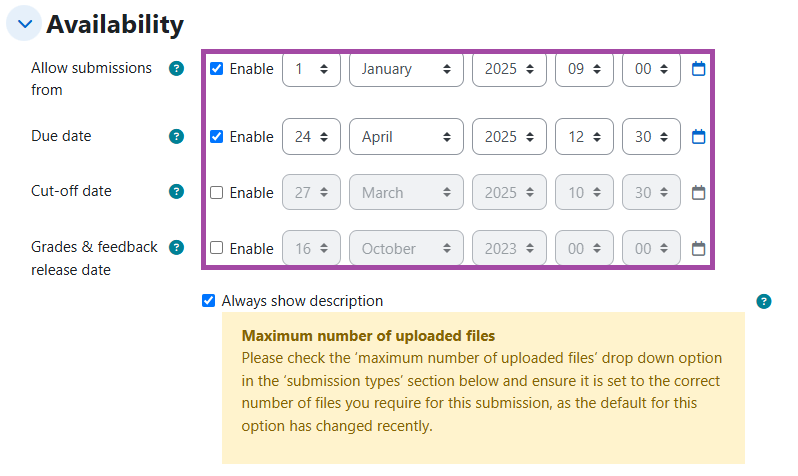This screenshot has width=798, height=476.
Task: Open minute 00 dropdown for submissions from
Action: (x=651, y=69)
